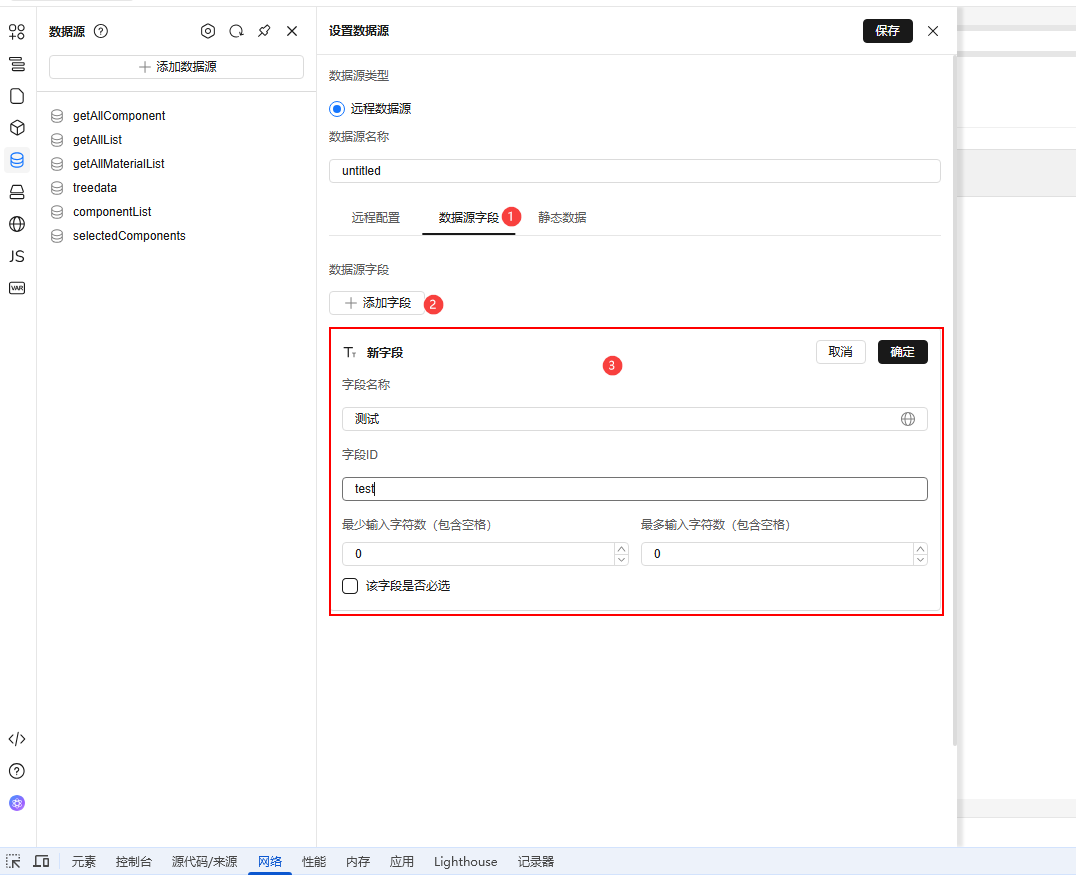Click the variables (VAR) sidebar icon
The image size is (1076, 876).
pos(16,288)
